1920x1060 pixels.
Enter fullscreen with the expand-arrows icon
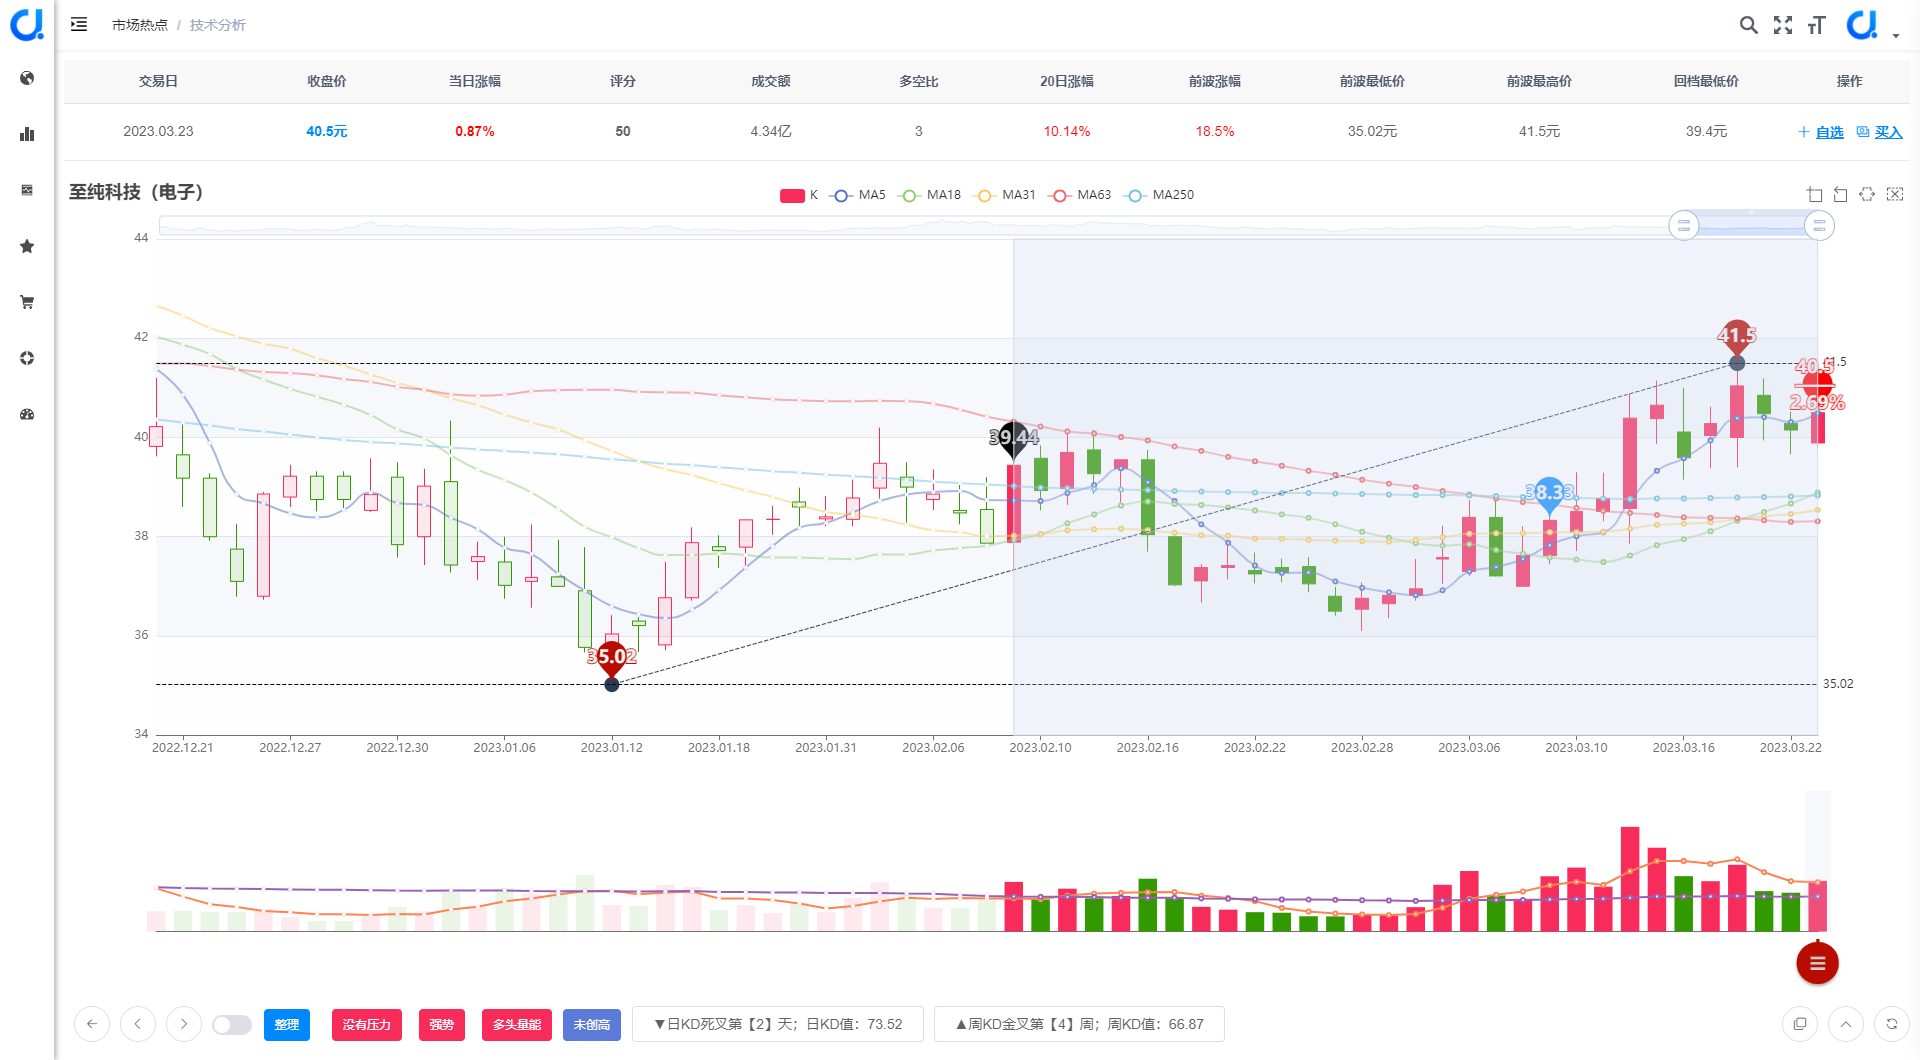point(1783,25)
